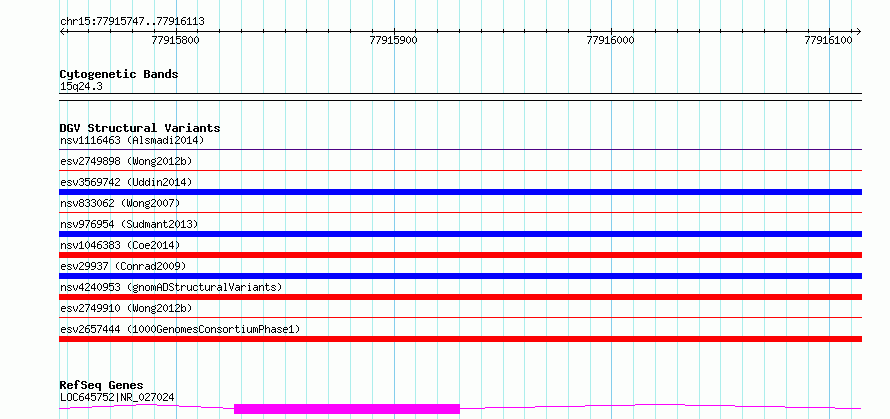Click the magenta exon block of LOC645752
This screenshot has width=890, height=419.
[347, 409]
